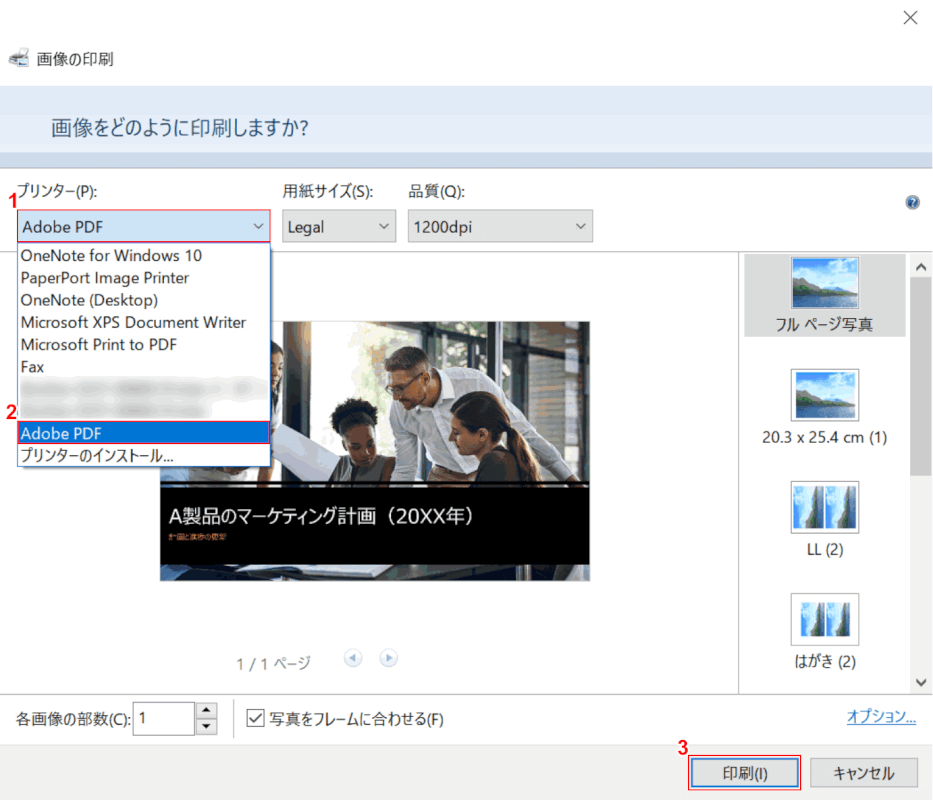Open the プリンター dropdown showing Adobe PDF
The image size is (933, 800).
(143, 226)
